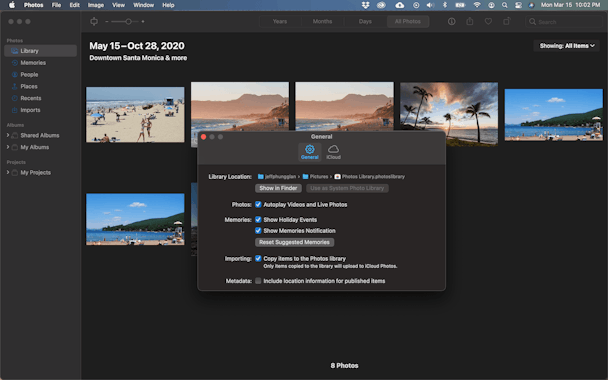Expand My Projects in the sidebar
Screen dimensions: 608x380
click(8, 173)
